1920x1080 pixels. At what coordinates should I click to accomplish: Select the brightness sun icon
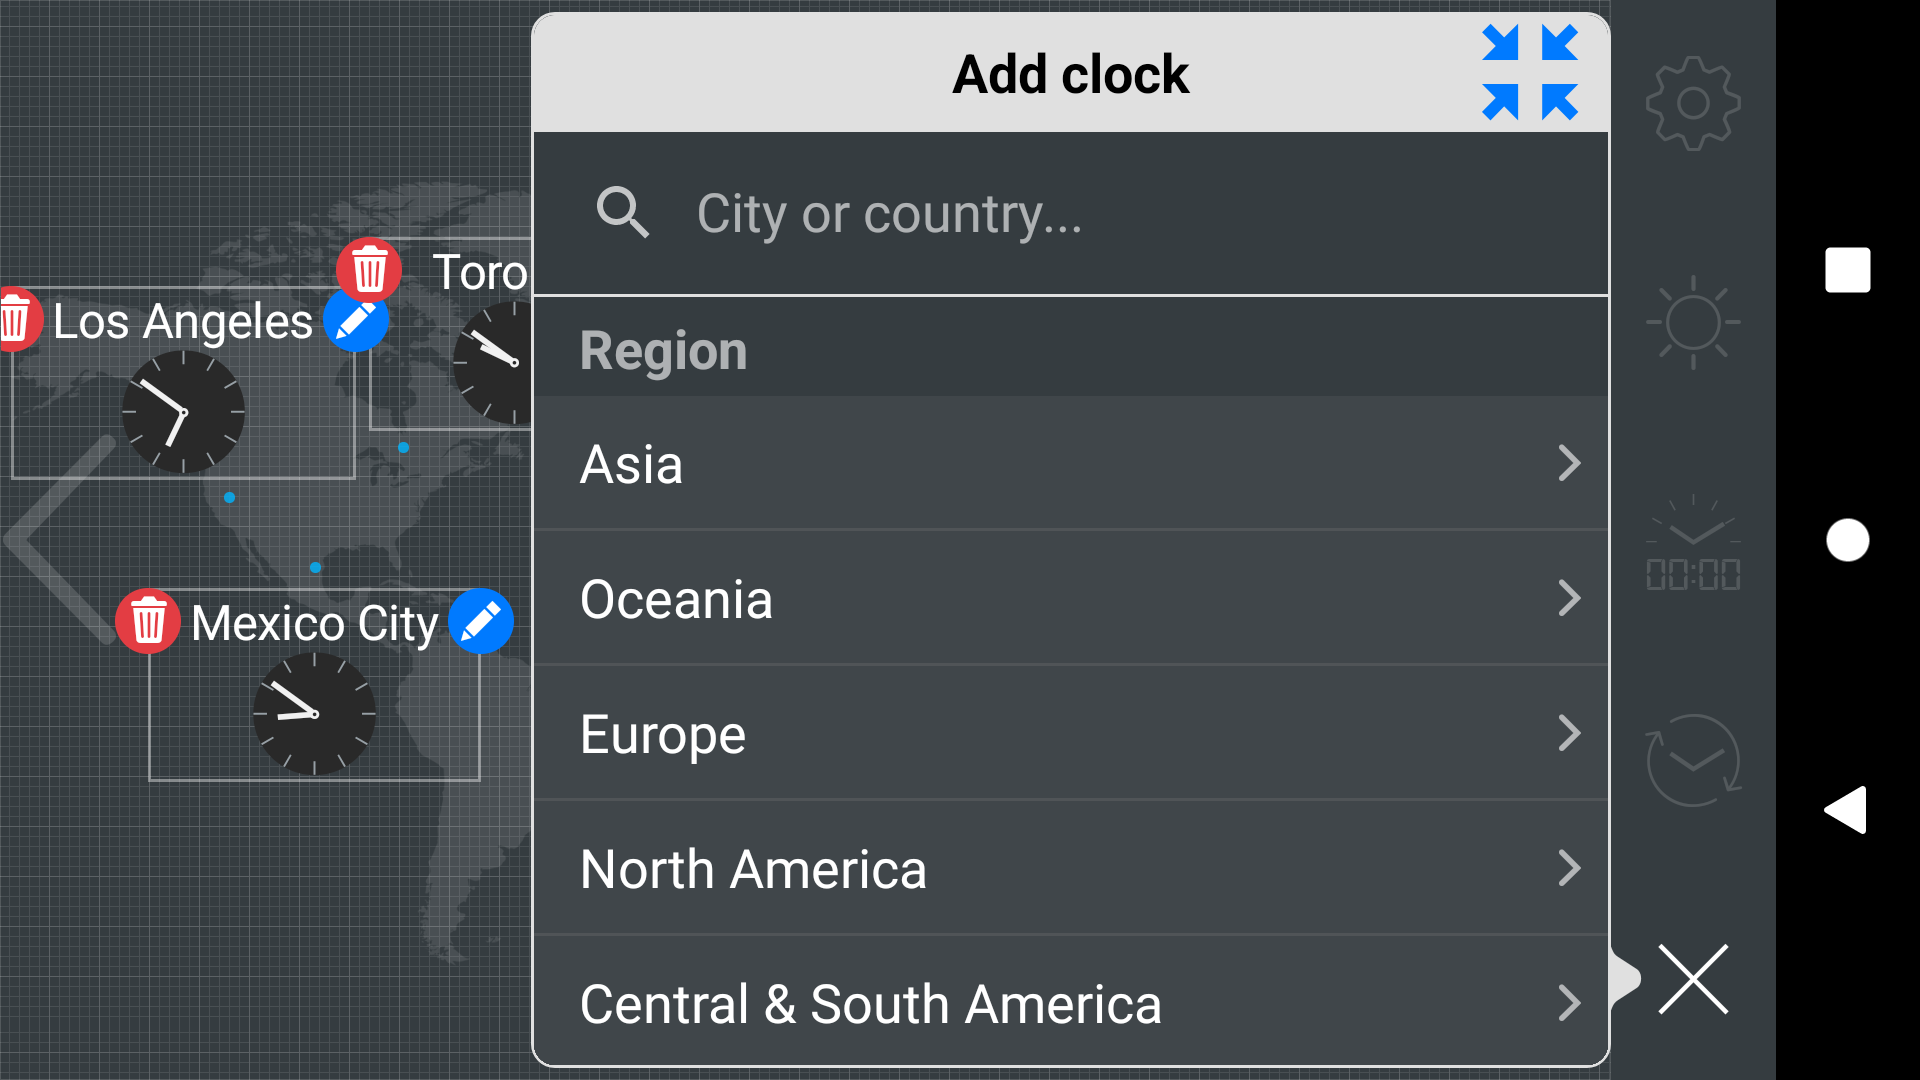click(x=1692, y=322)
